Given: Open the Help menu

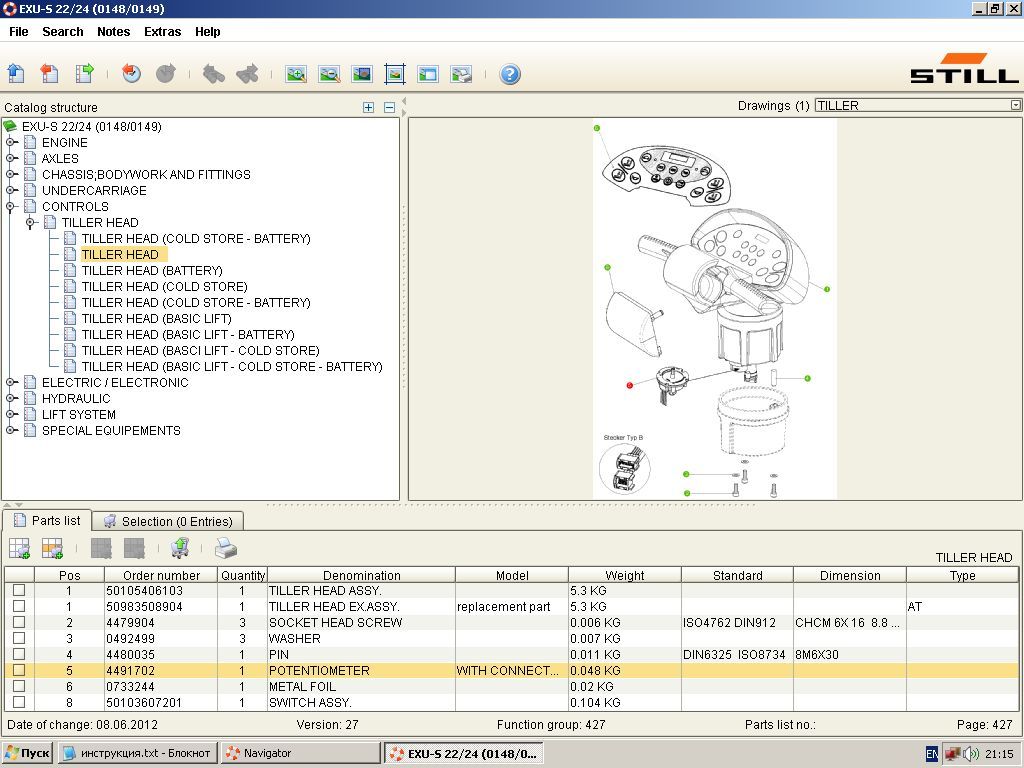Looking at the screenshot, I should tap(208, 31).
